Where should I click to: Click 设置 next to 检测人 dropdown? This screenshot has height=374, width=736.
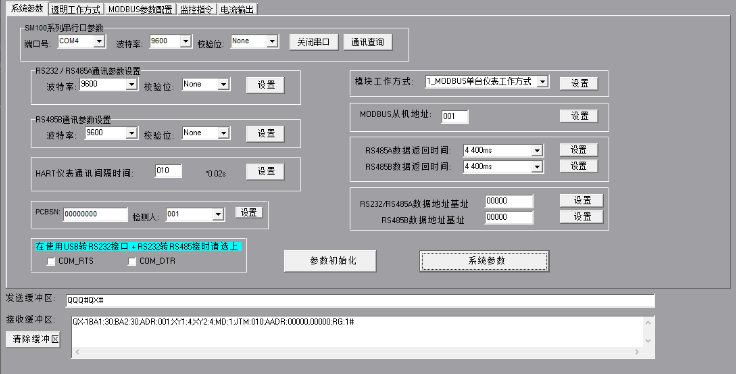pos(249,212)
